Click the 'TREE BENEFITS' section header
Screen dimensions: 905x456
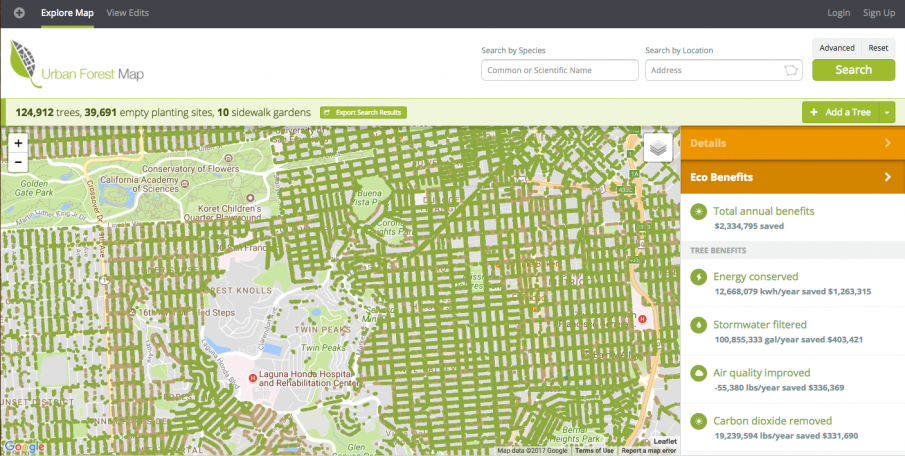click(718, 251)
